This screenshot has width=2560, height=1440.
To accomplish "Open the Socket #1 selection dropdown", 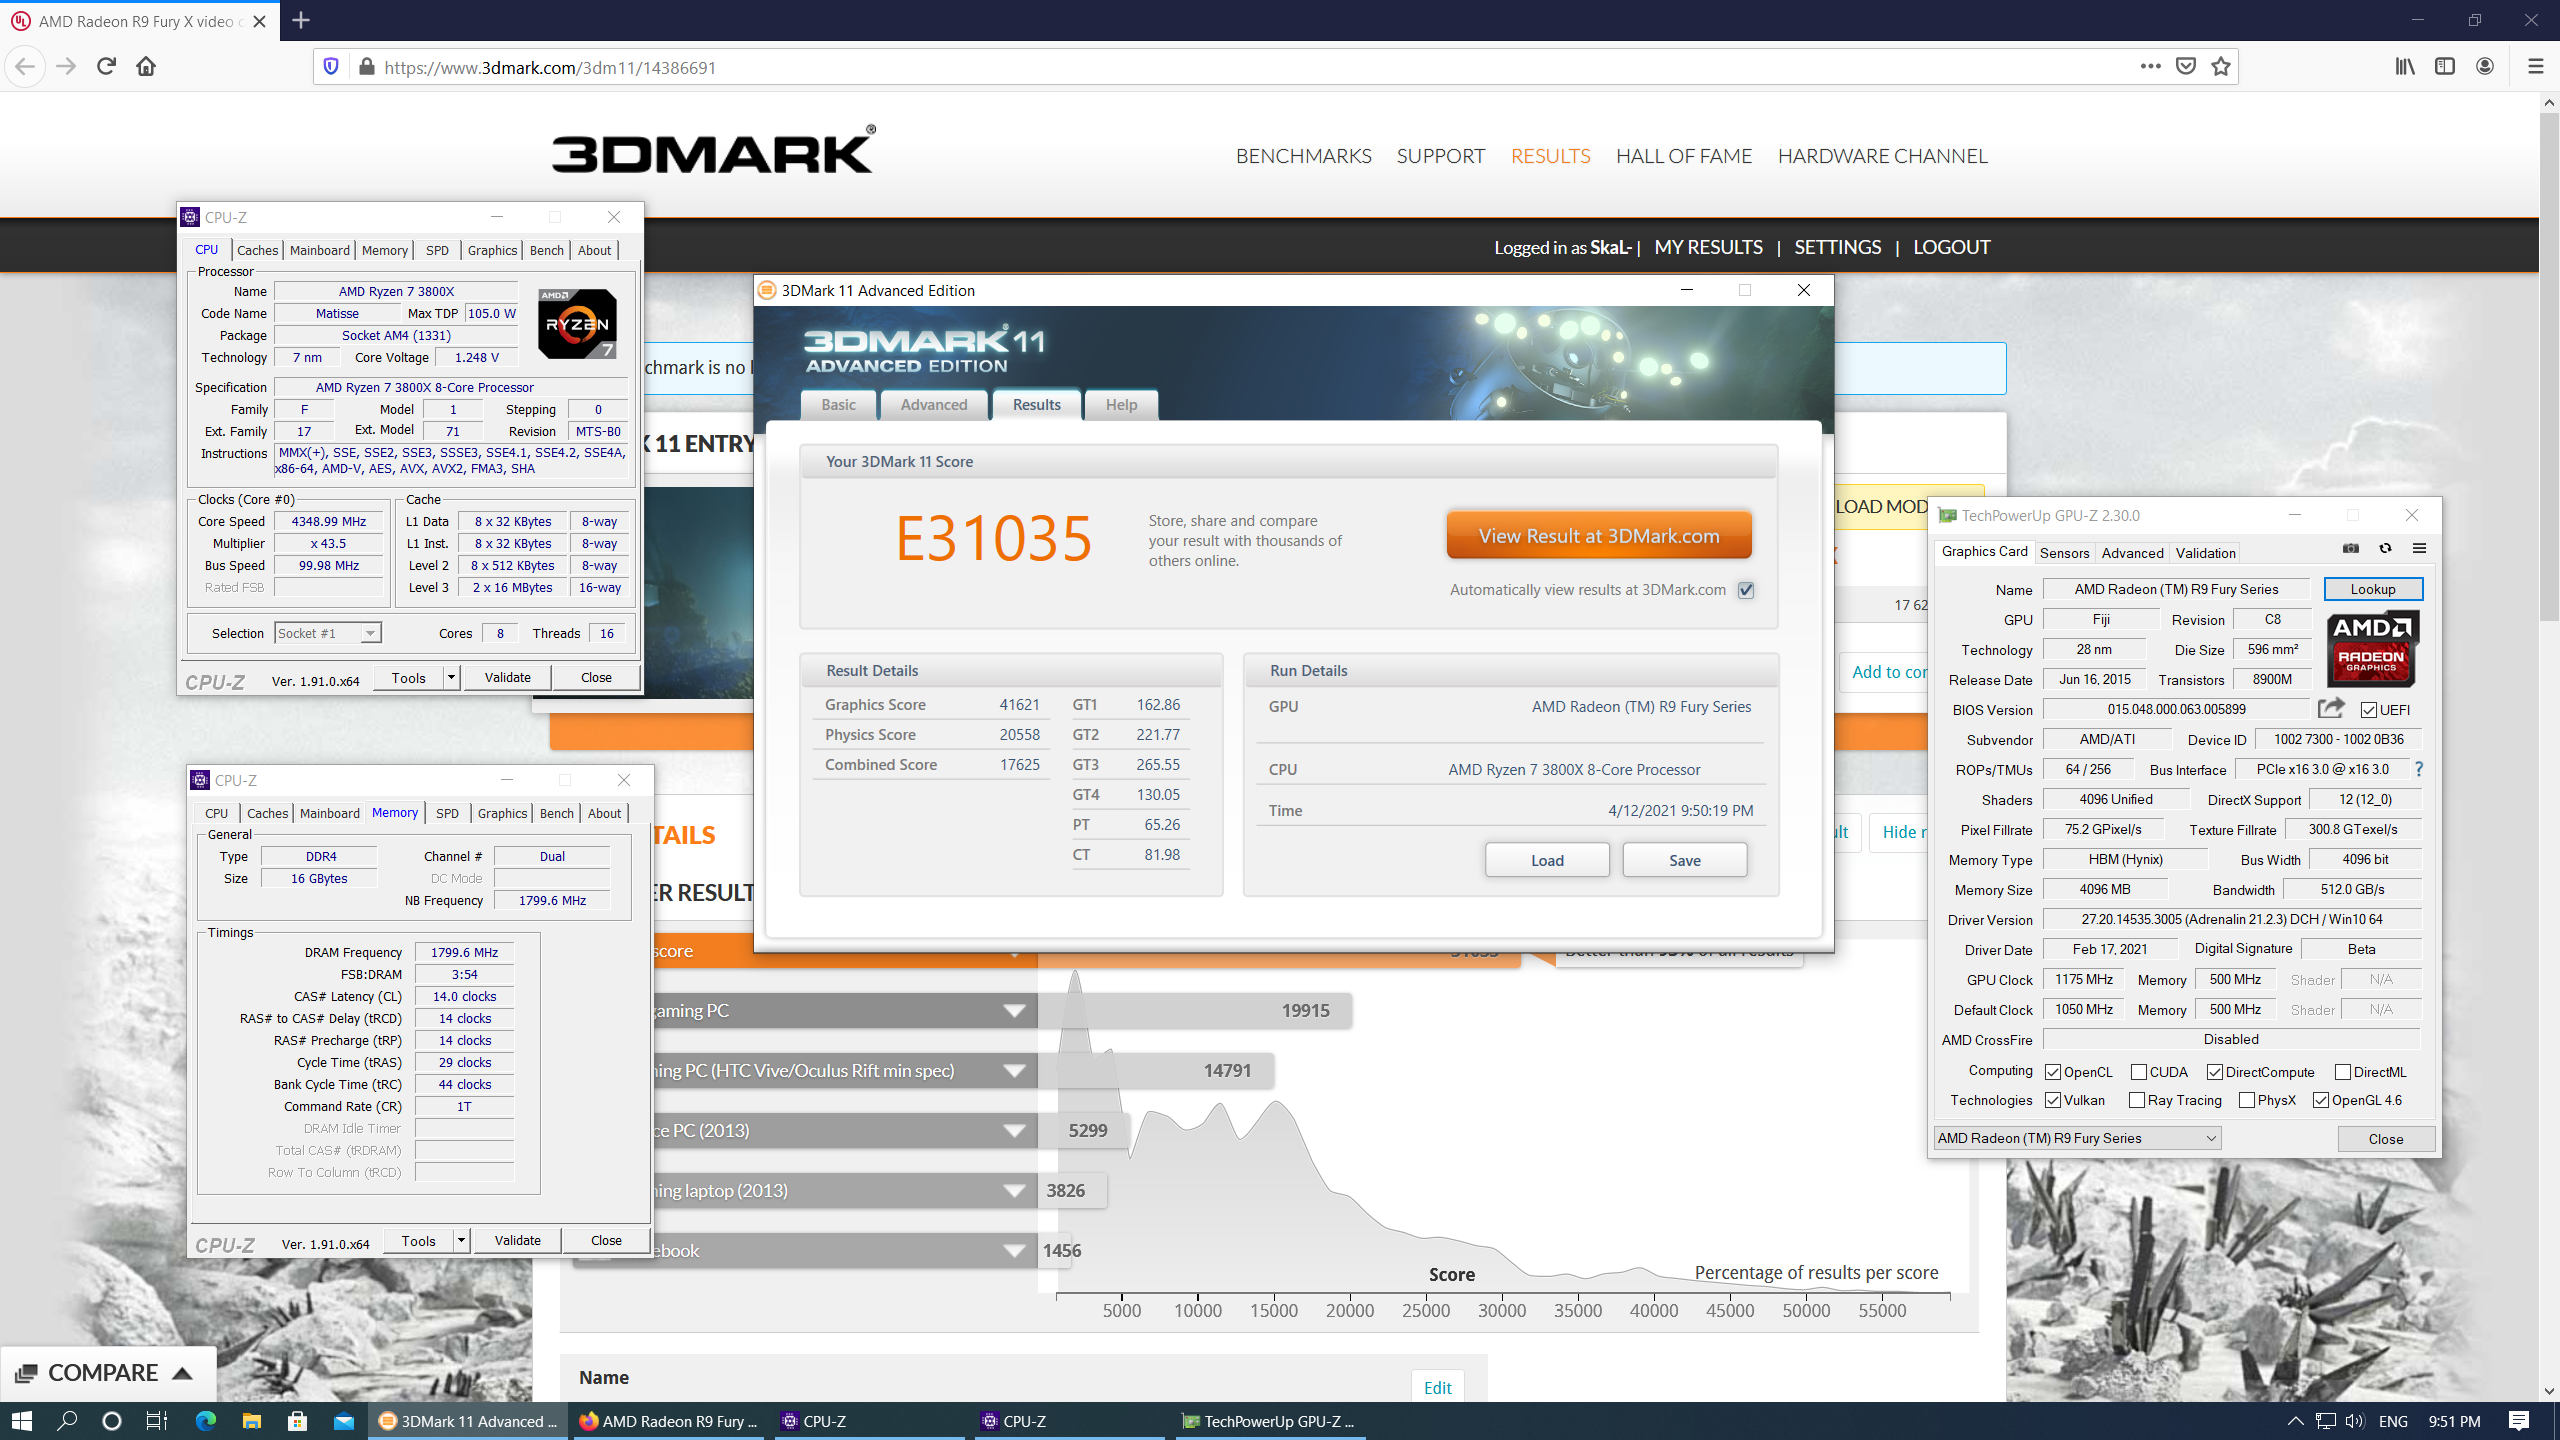I will [328, 633].
